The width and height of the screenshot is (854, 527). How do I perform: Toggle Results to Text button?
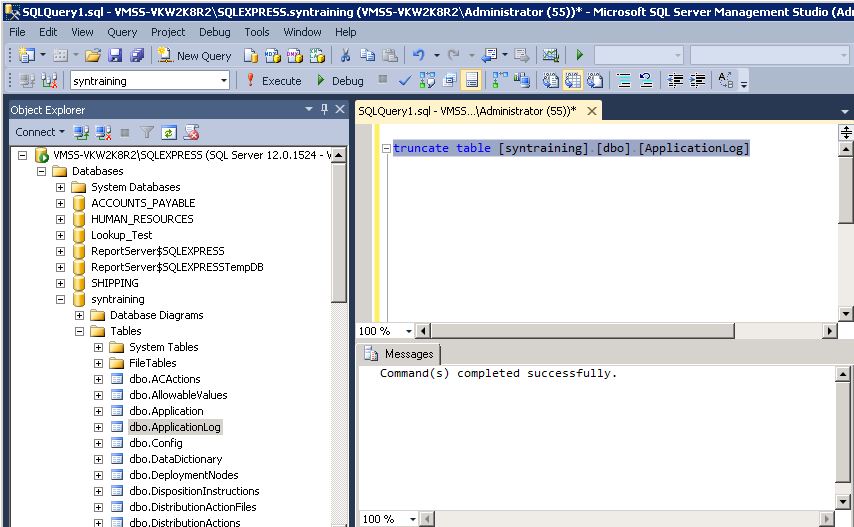(551, 81)
